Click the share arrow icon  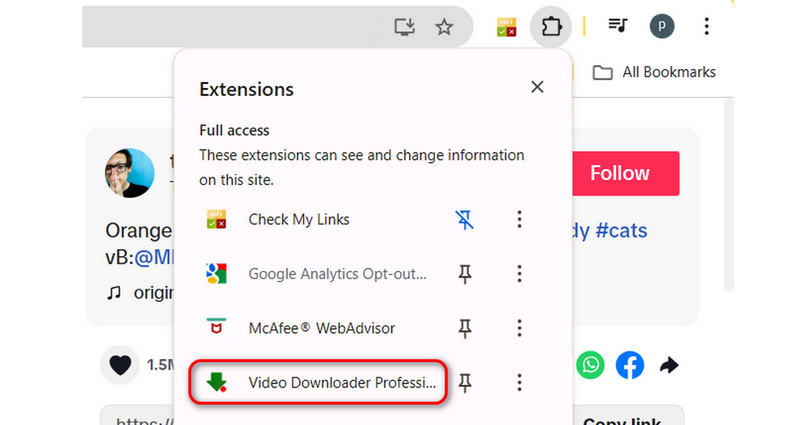(x=669, y=365)
